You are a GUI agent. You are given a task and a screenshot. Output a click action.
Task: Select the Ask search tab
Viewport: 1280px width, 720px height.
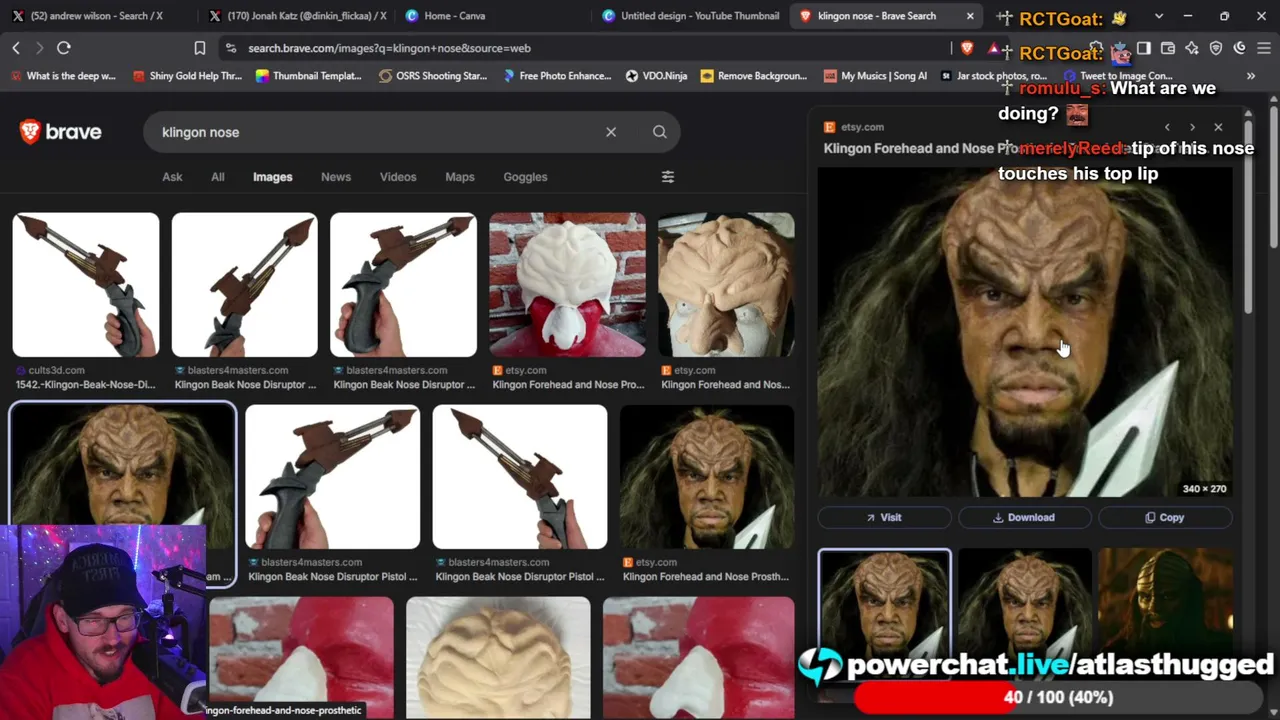[172, 177]
